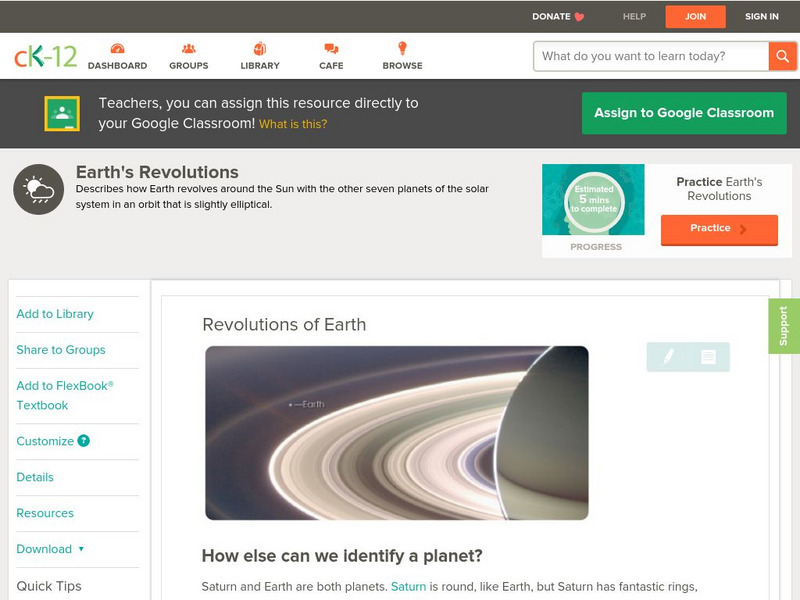The width and height of the screenshot is (800, 600).
Task: Expand the Download dropdown arrow
Action: point(81,549)
